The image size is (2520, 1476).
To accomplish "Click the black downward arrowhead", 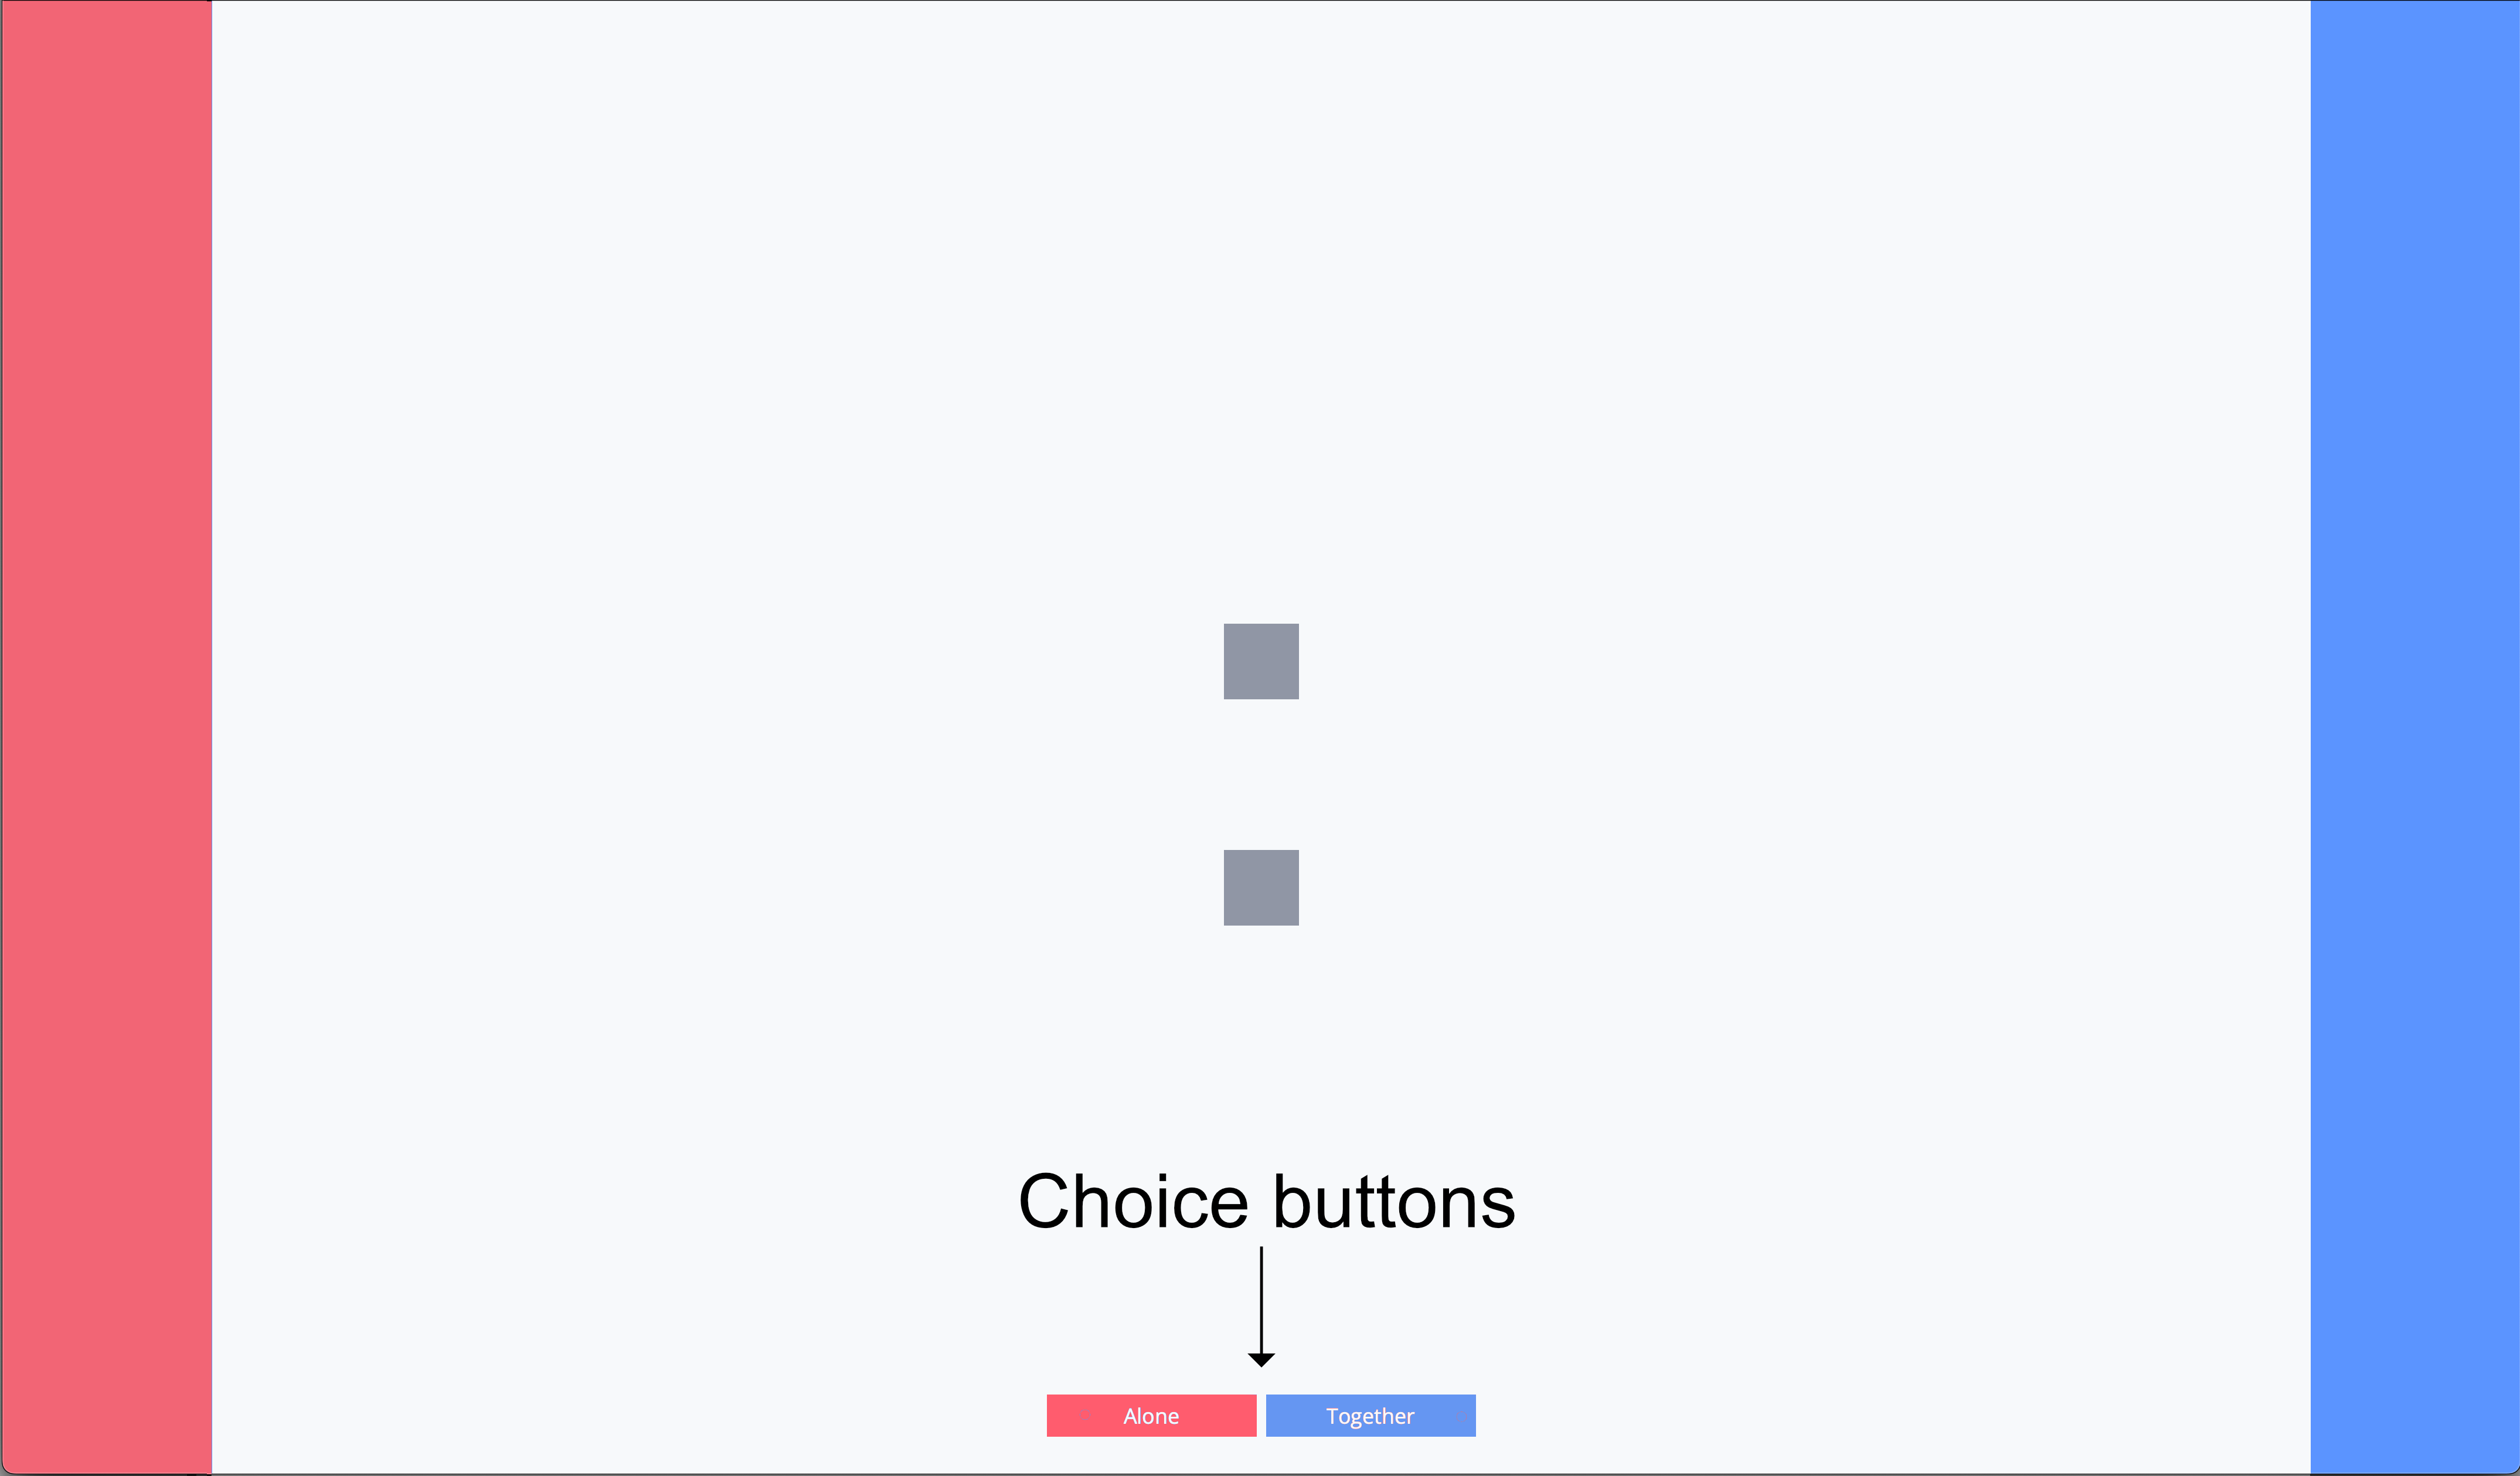I will (x=1261, y=1359).
